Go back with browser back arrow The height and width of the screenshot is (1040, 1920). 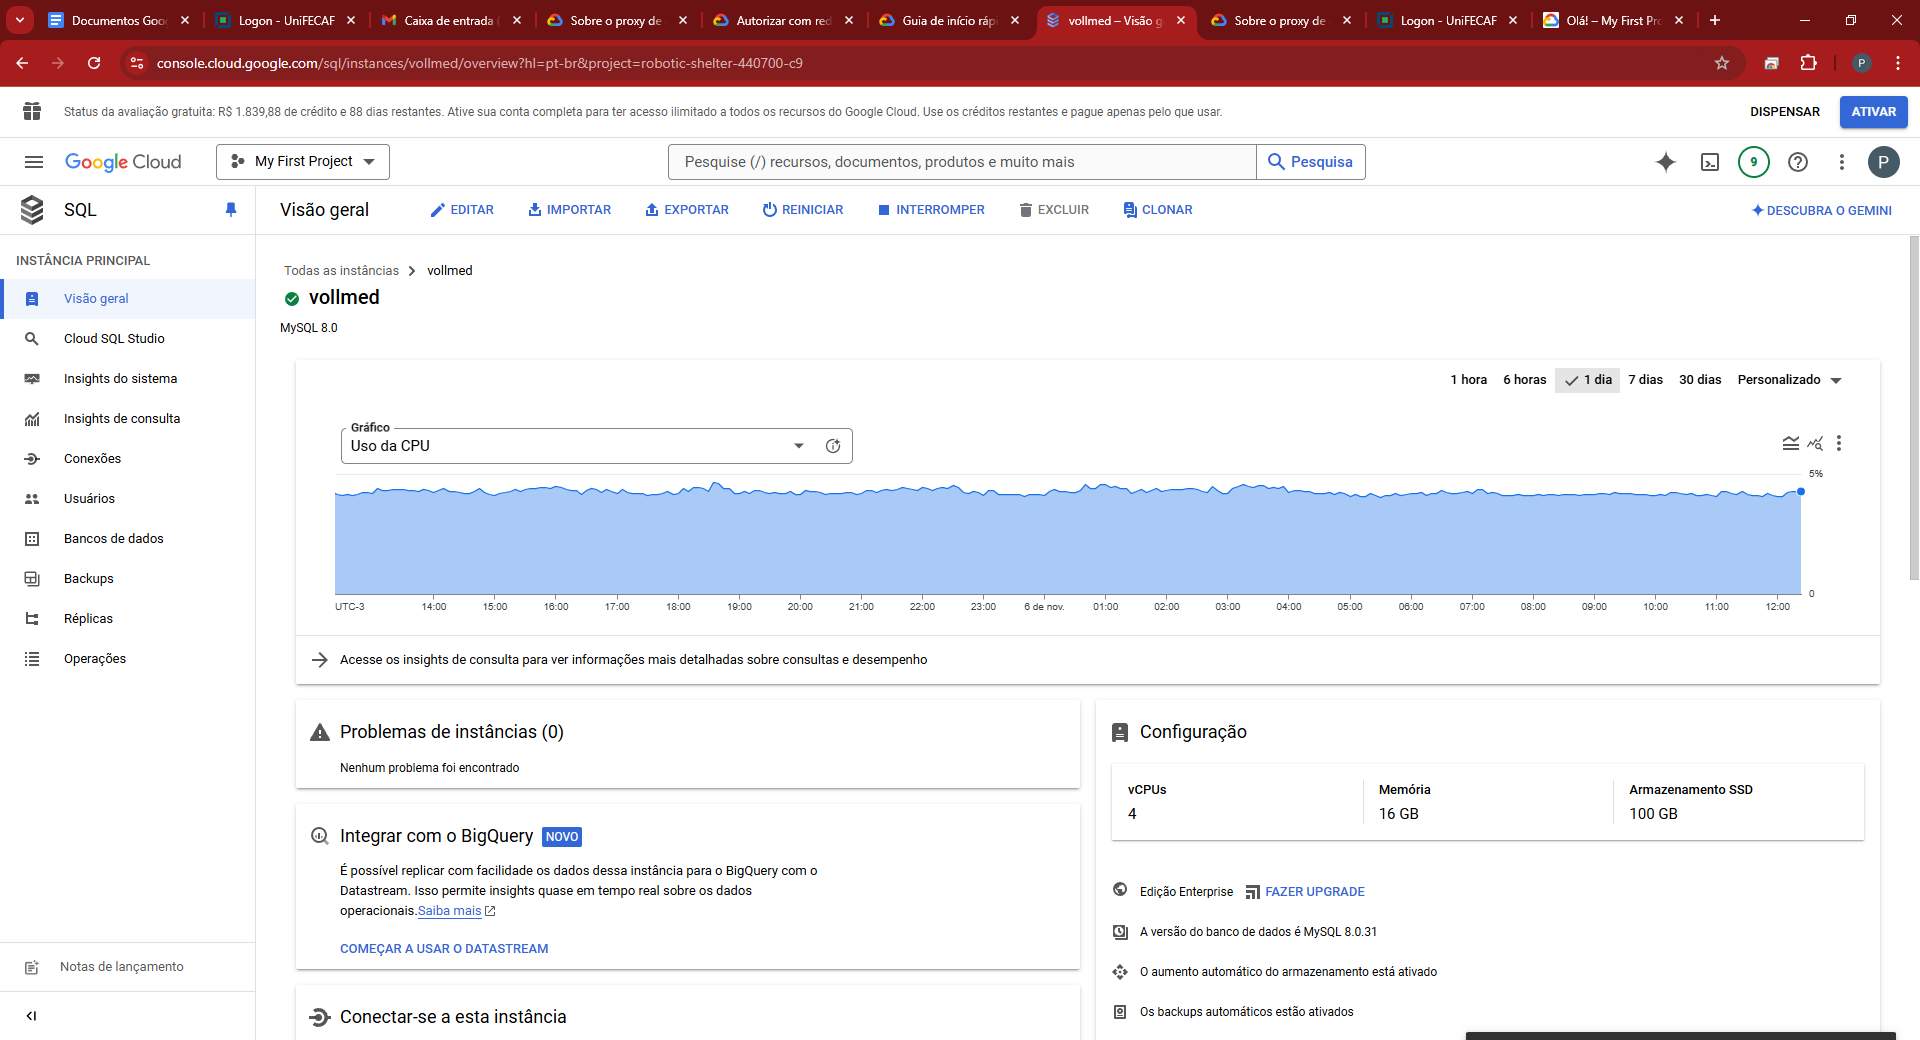click(x=22, y=63)
